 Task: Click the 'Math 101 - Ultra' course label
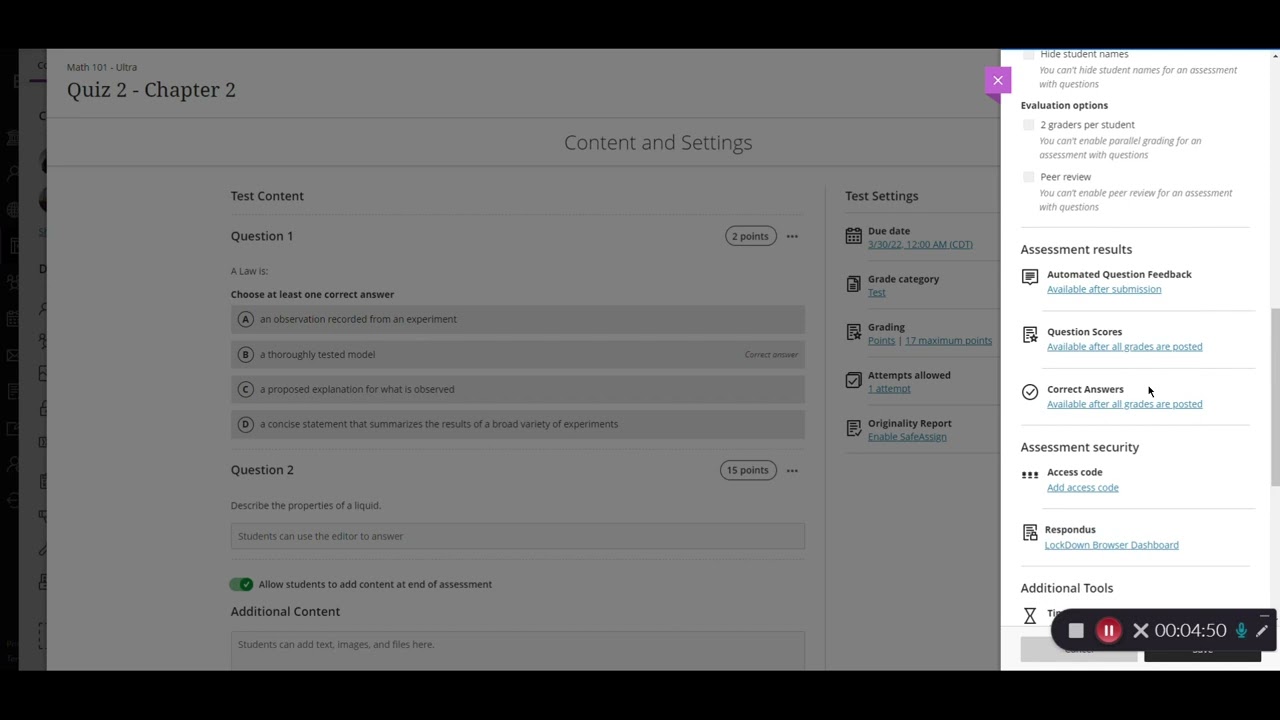[x=102, y=67]
